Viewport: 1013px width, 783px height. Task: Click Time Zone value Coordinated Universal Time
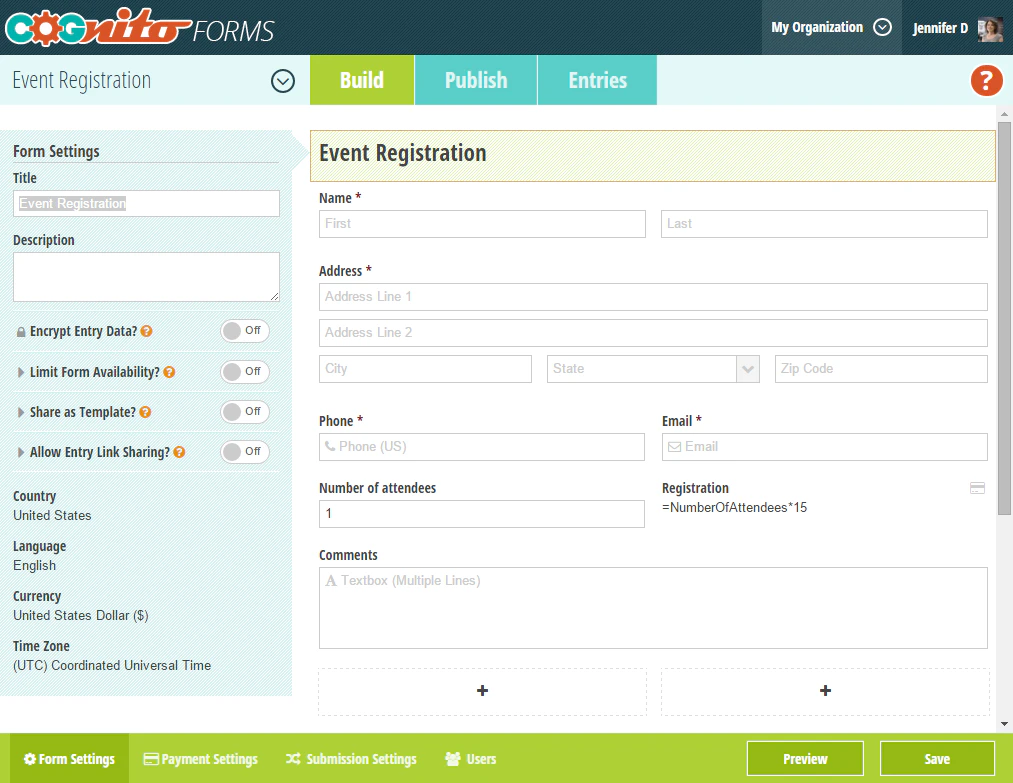pyautogui.click(x=112, y=665)
